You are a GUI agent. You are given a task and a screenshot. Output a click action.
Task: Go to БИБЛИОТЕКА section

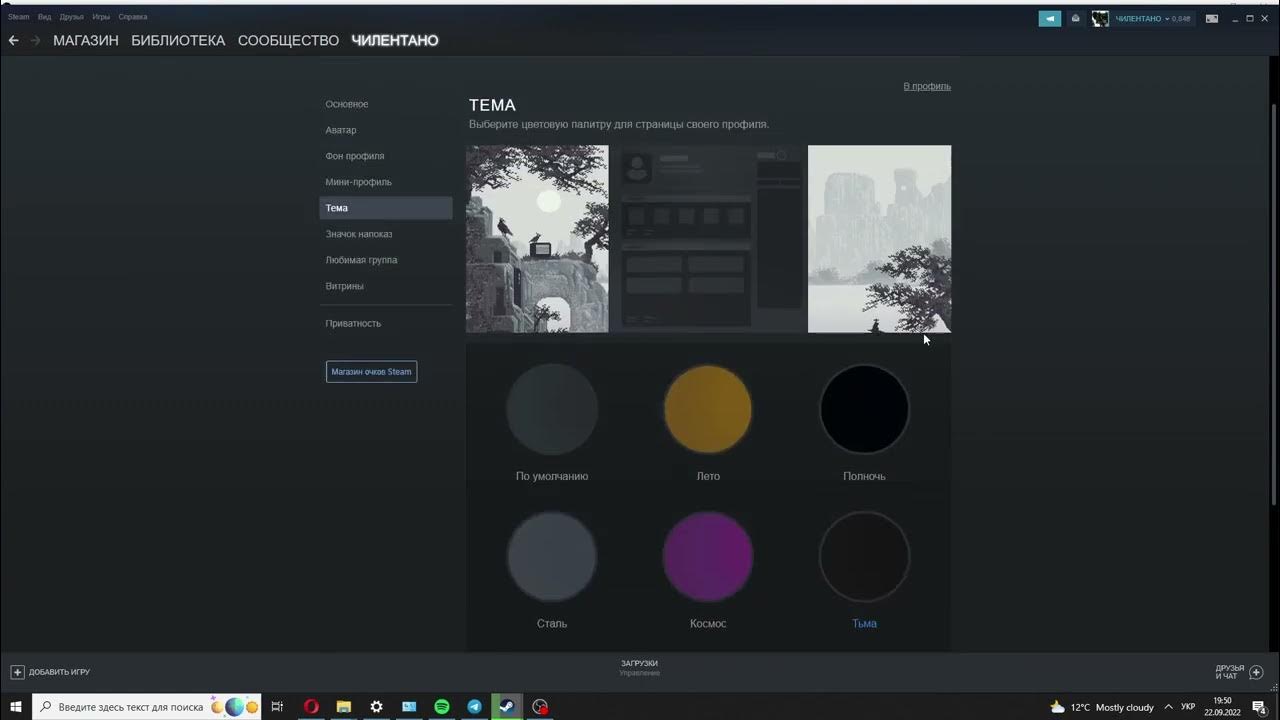click(178, 41)
